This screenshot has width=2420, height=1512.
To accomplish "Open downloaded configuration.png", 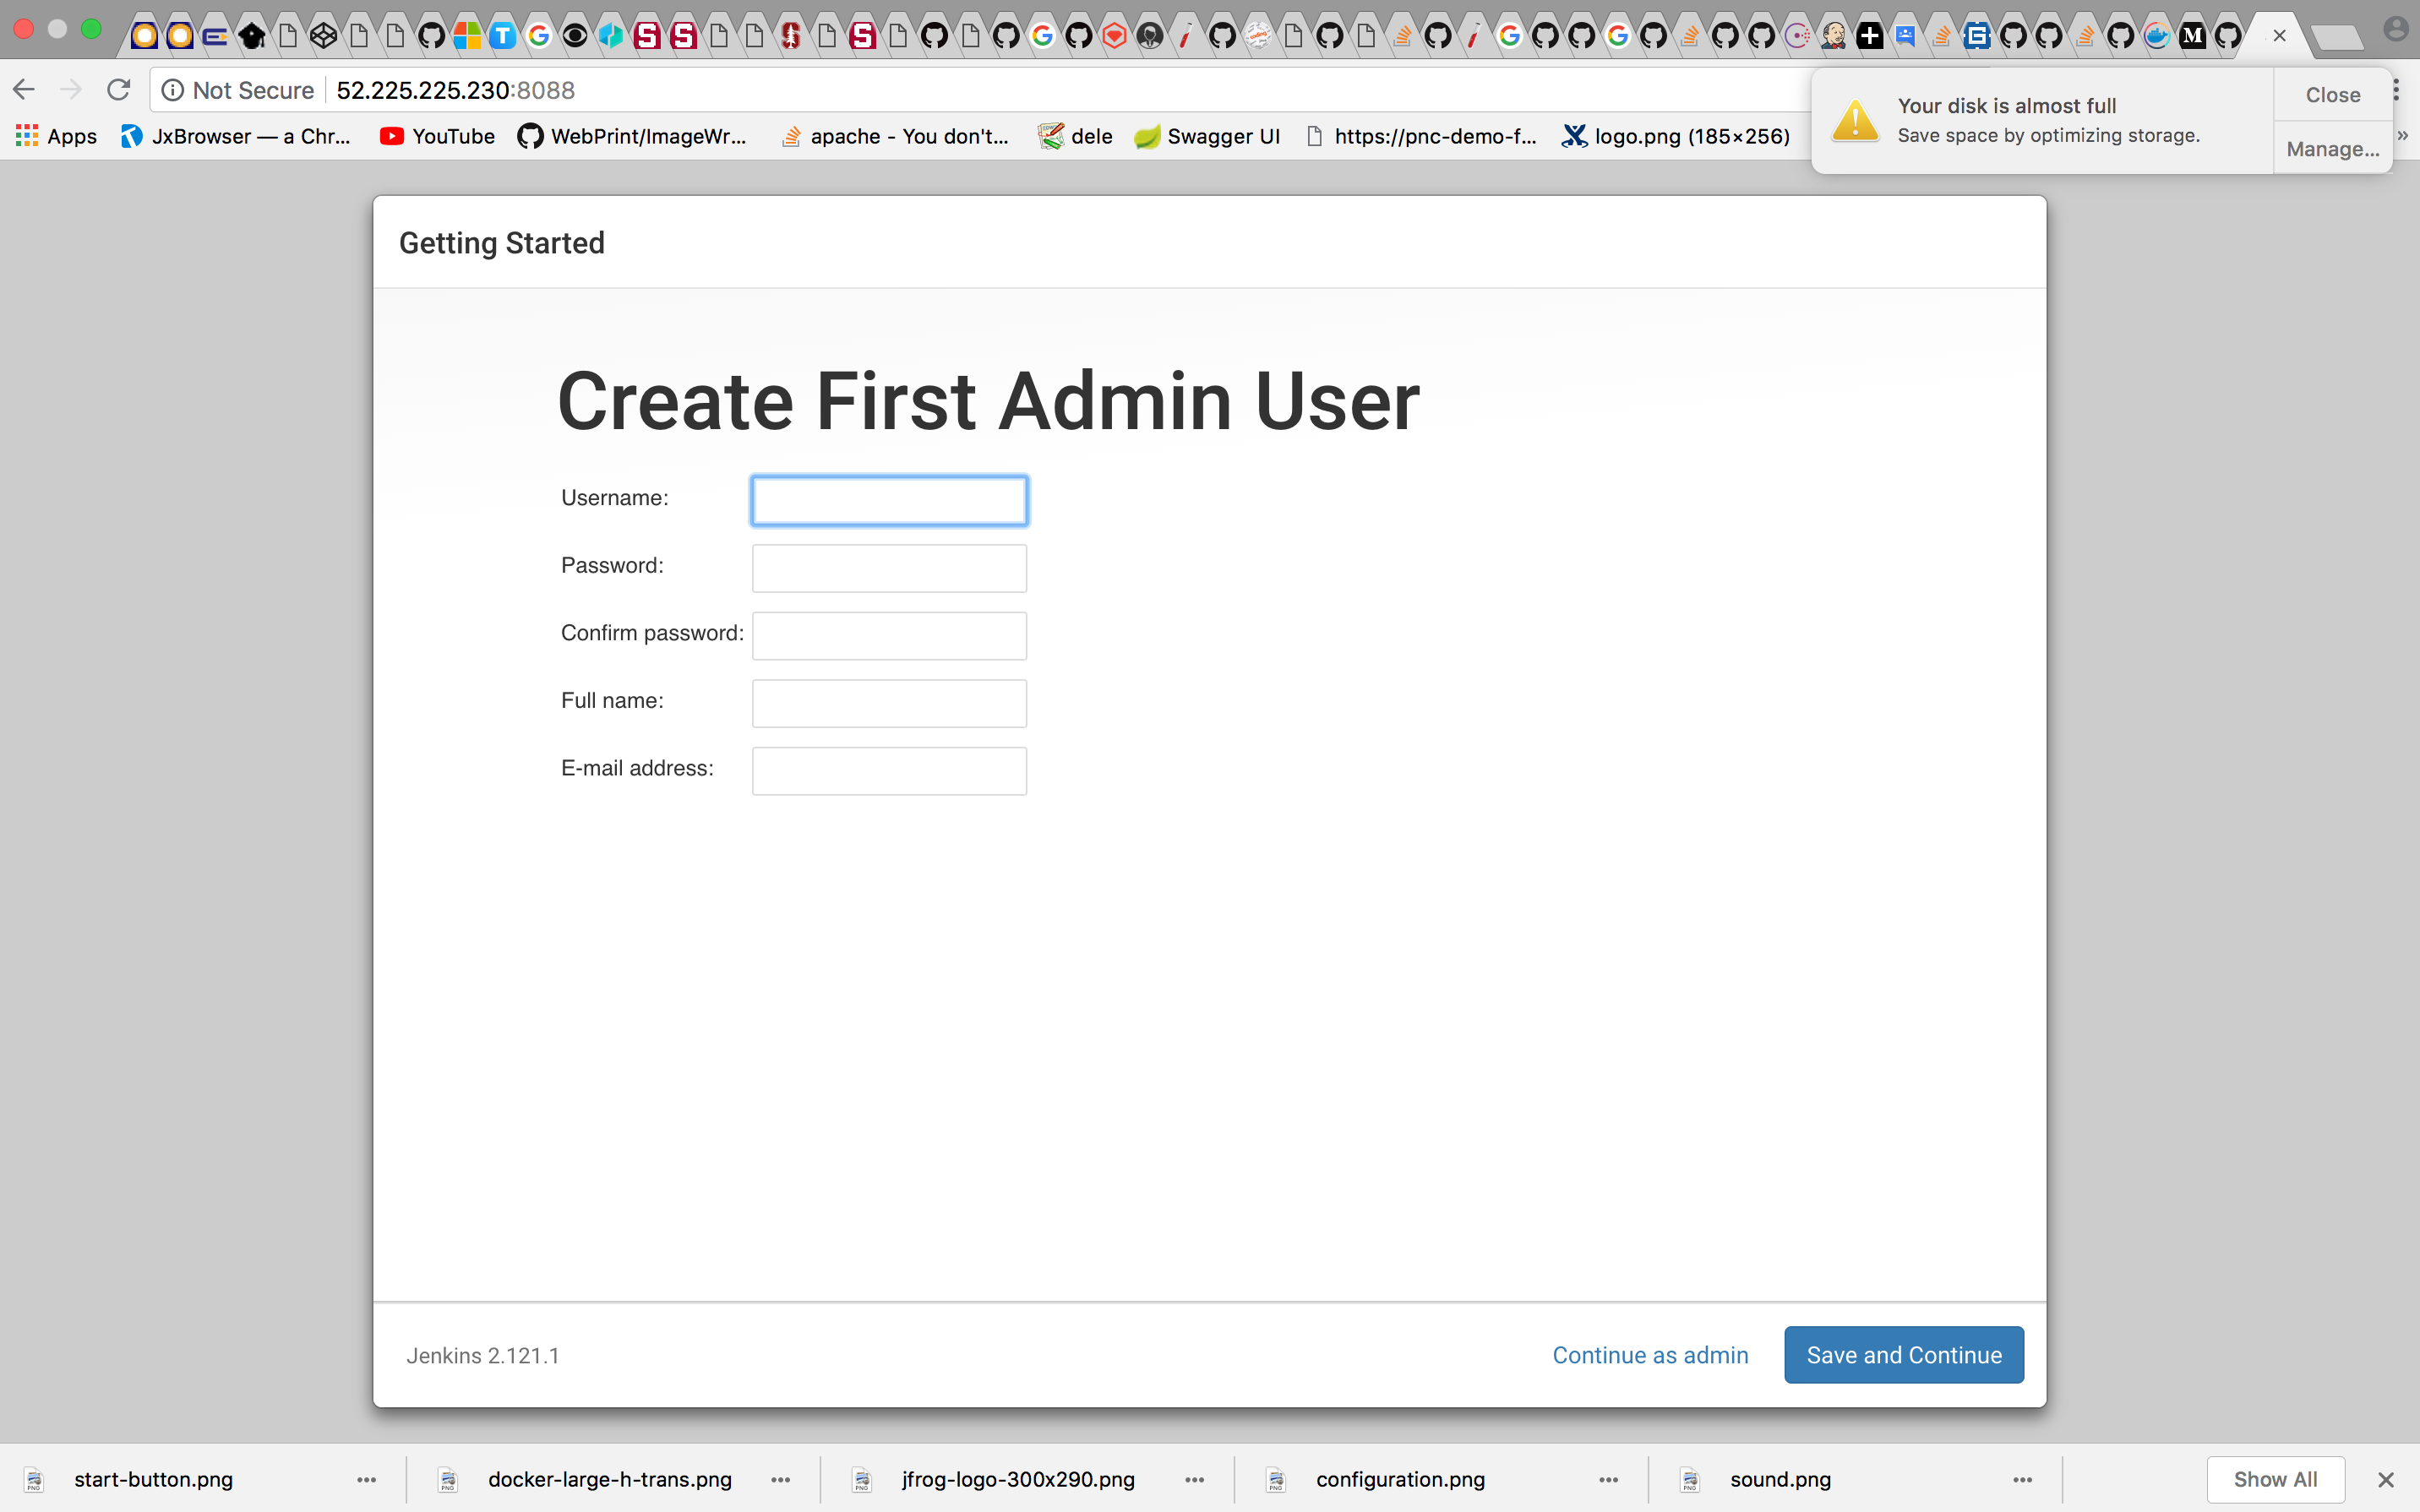I will (1400, 1479).
